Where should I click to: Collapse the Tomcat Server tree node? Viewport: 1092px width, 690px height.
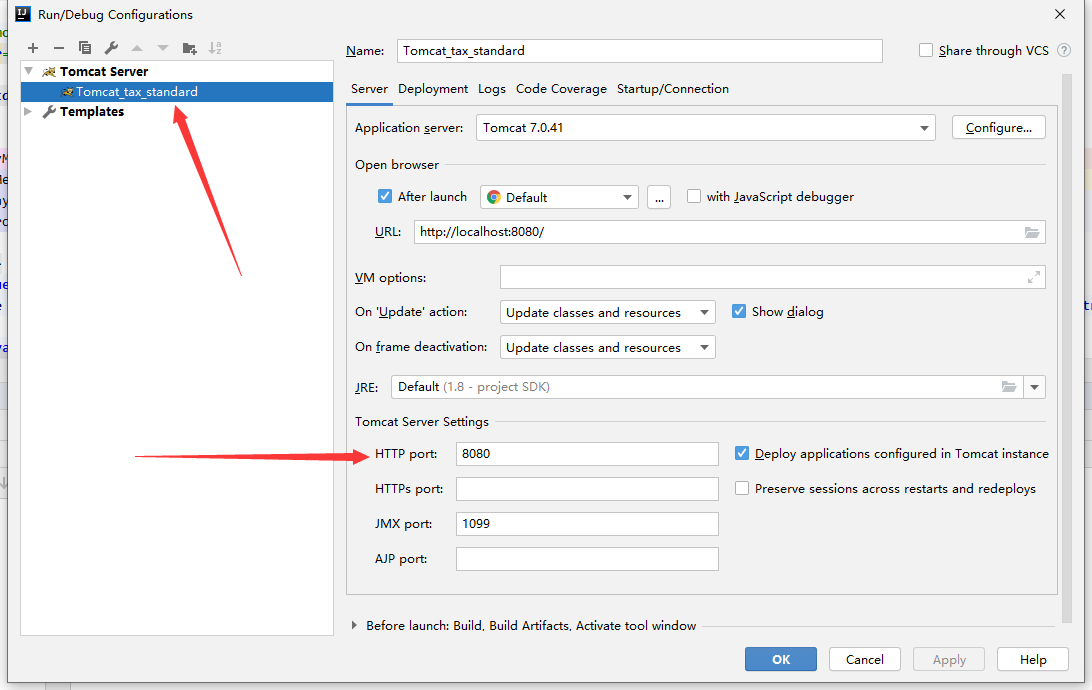pos(29,71)
